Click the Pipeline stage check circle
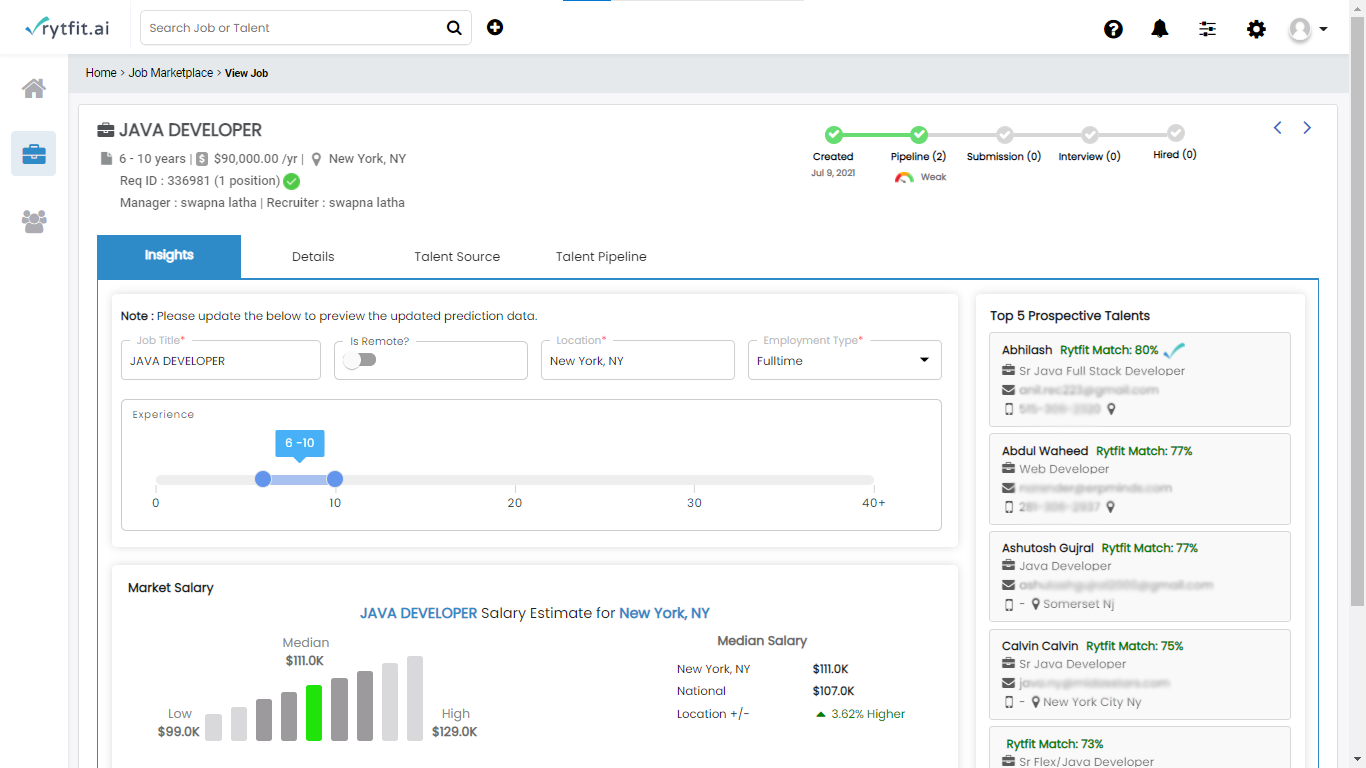This screenshot has width=1366, height=768. pyautogui.click(x=919, y=134)
